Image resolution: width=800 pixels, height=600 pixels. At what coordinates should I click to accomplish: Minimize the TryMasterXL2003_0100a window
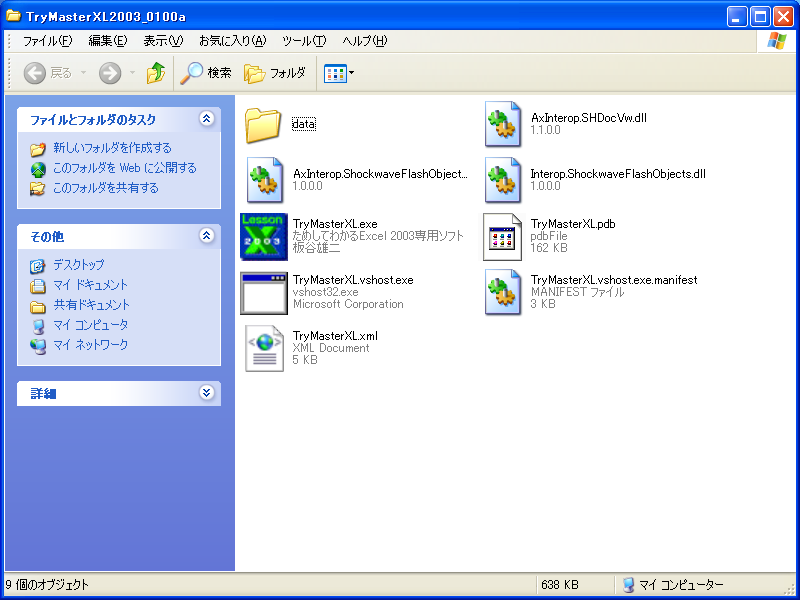[x=737, y=17]
